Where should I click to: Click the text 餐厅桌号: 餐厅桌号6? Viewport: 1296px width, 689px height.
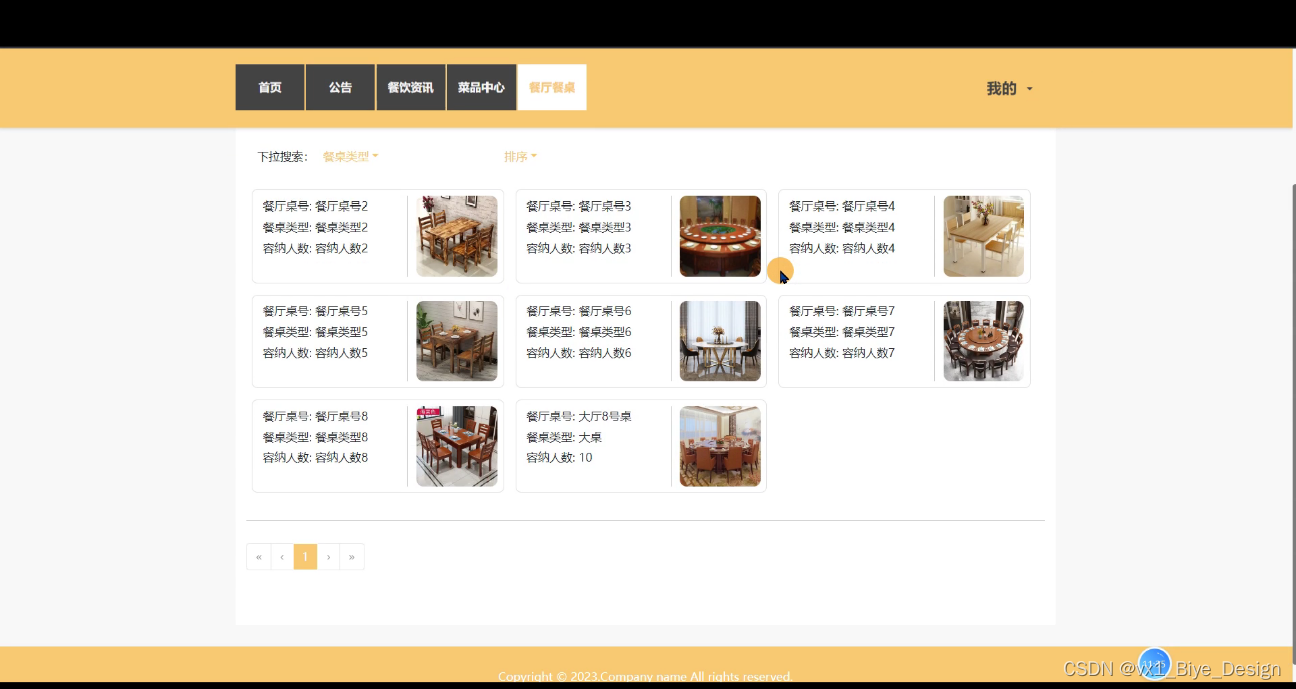point(579,311)
